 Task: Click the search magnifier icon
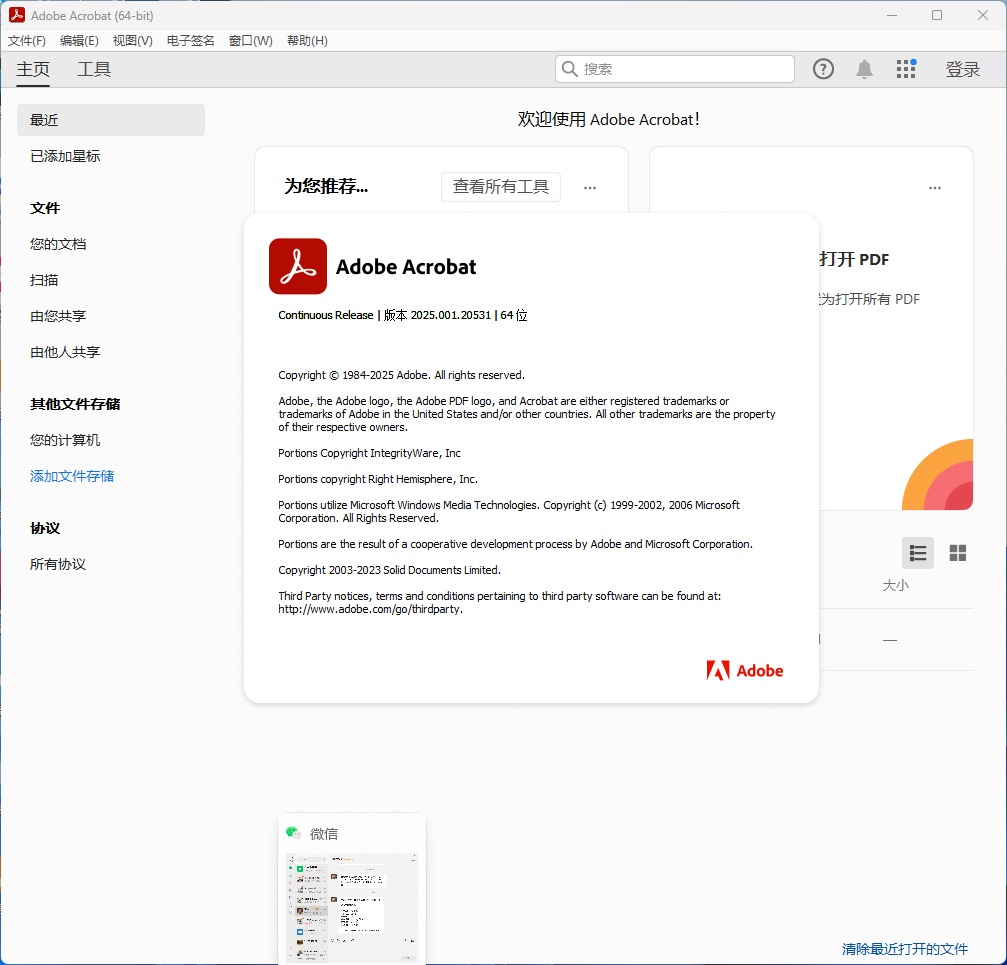pyautogui.click(x=569, y=69)
